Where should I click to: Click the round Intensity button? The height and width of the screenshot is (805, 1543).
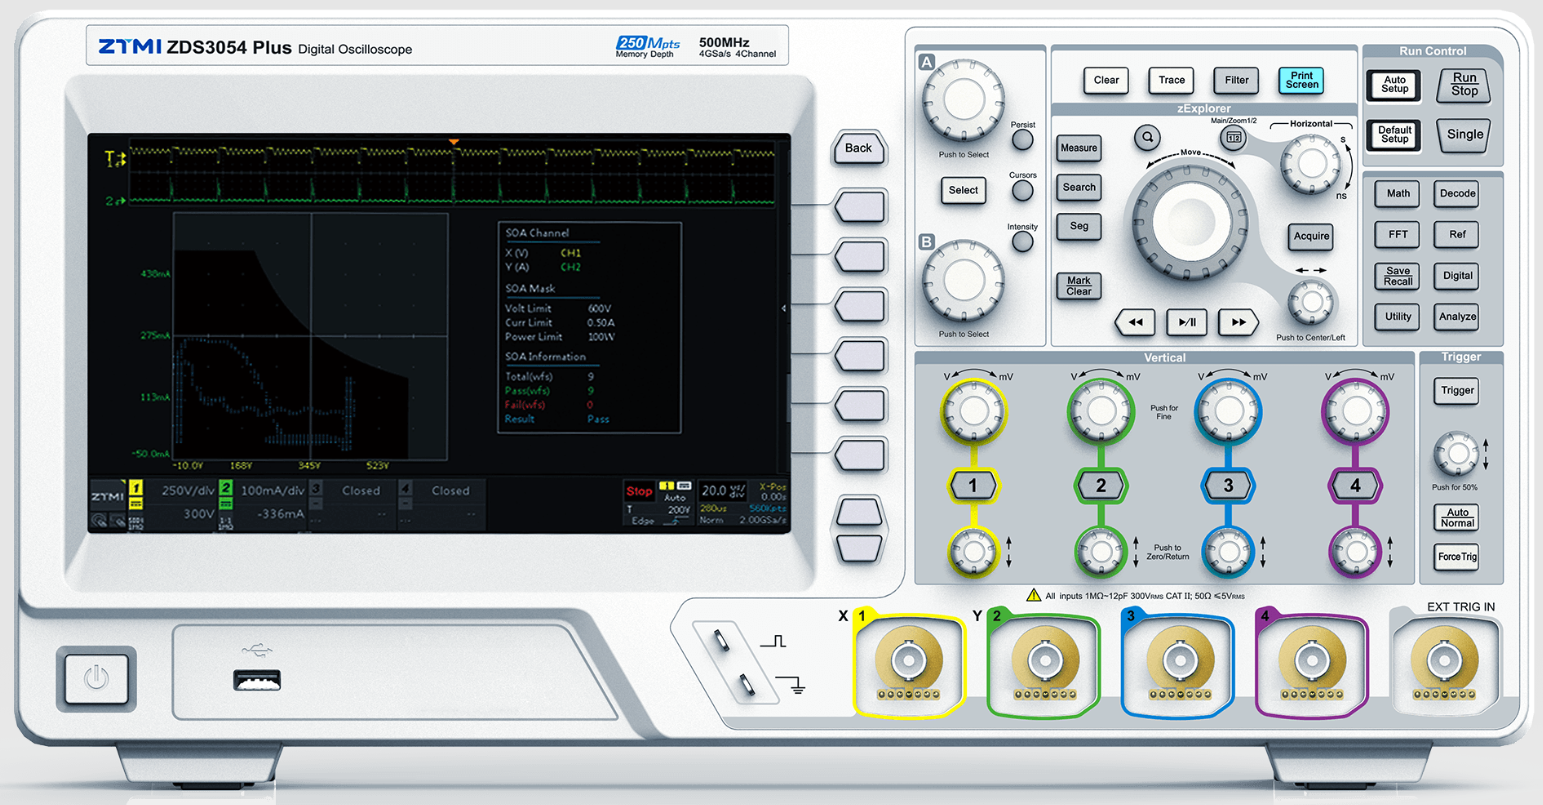(1022, 241)
